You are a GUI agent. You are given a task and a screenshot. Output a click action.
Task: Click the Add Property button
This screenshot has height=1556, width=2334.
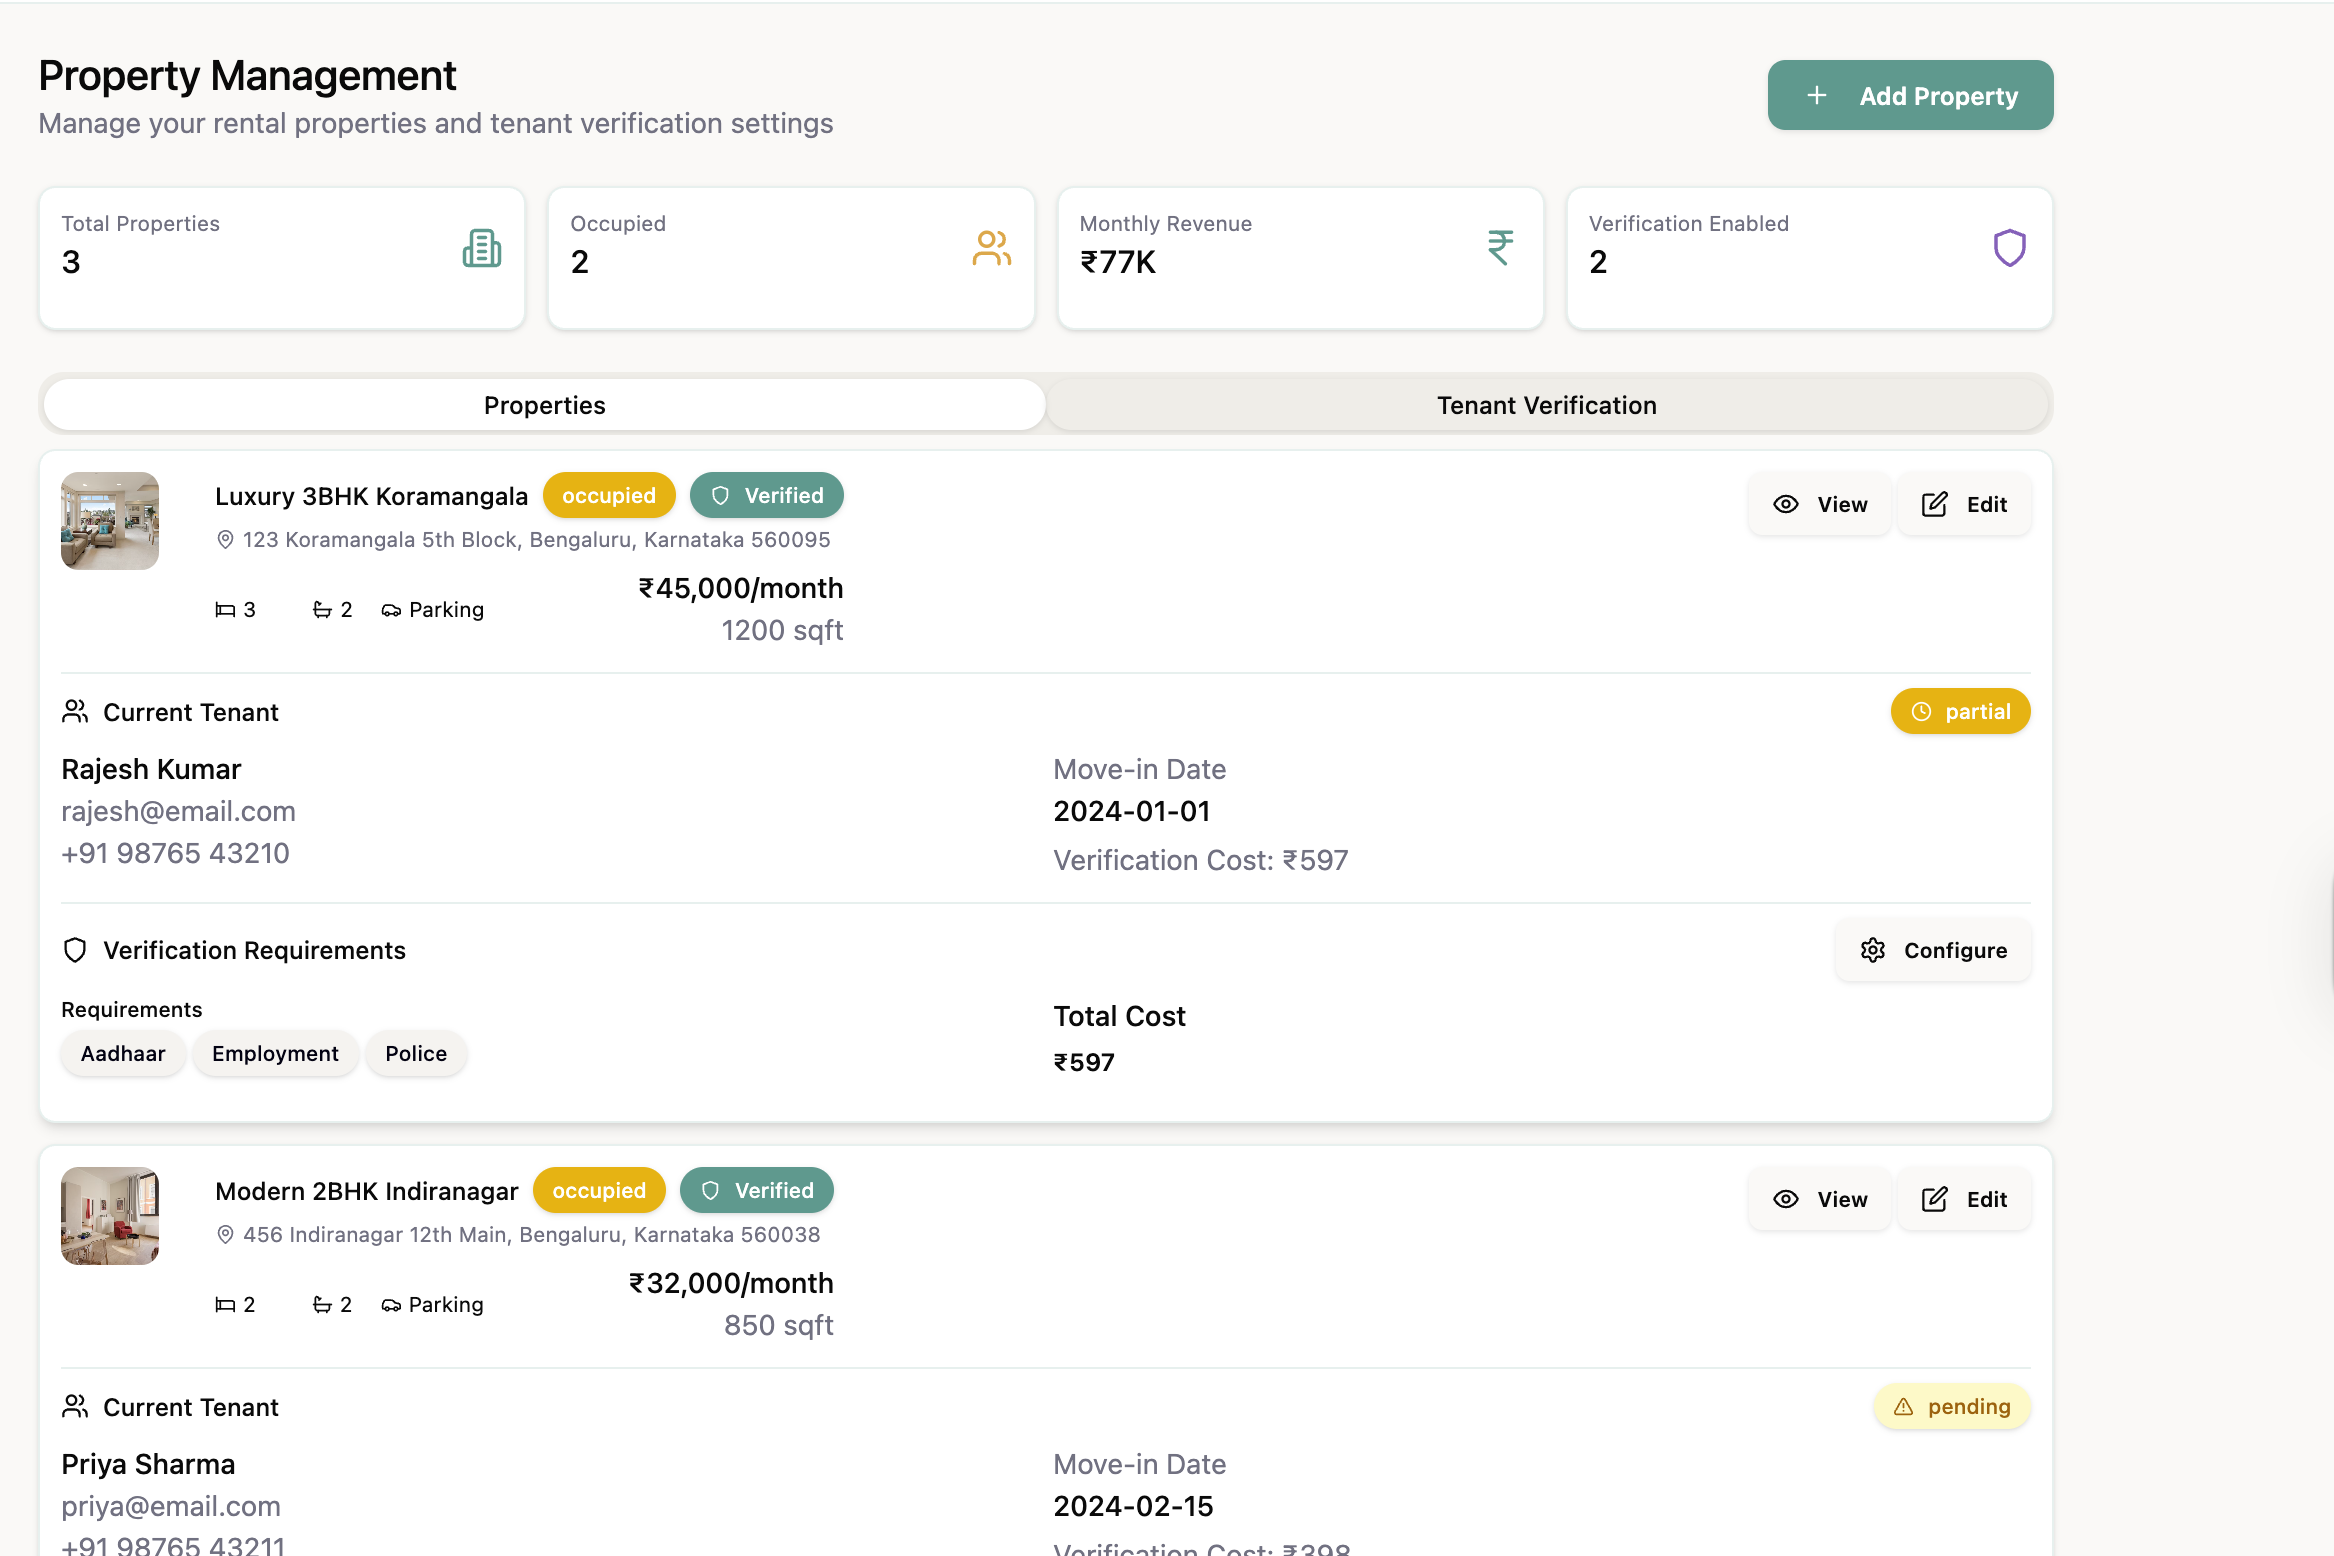pos(1909,95)
